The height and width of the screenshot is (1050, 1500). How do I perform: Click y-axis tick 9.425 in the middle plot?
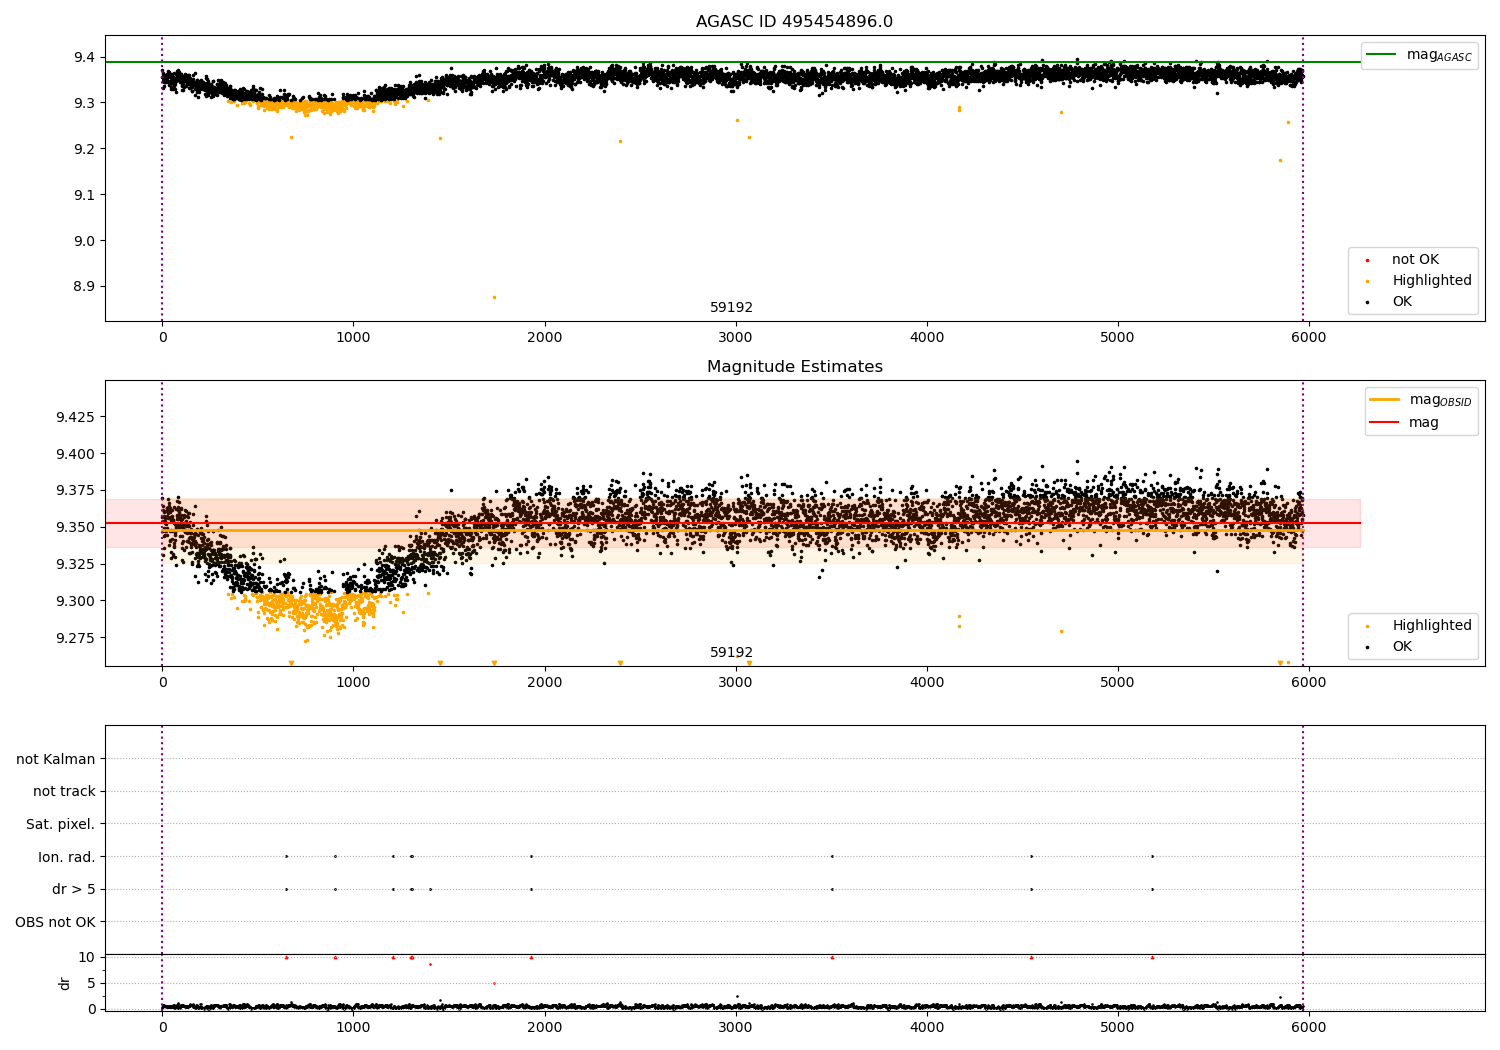click(76, 417)
